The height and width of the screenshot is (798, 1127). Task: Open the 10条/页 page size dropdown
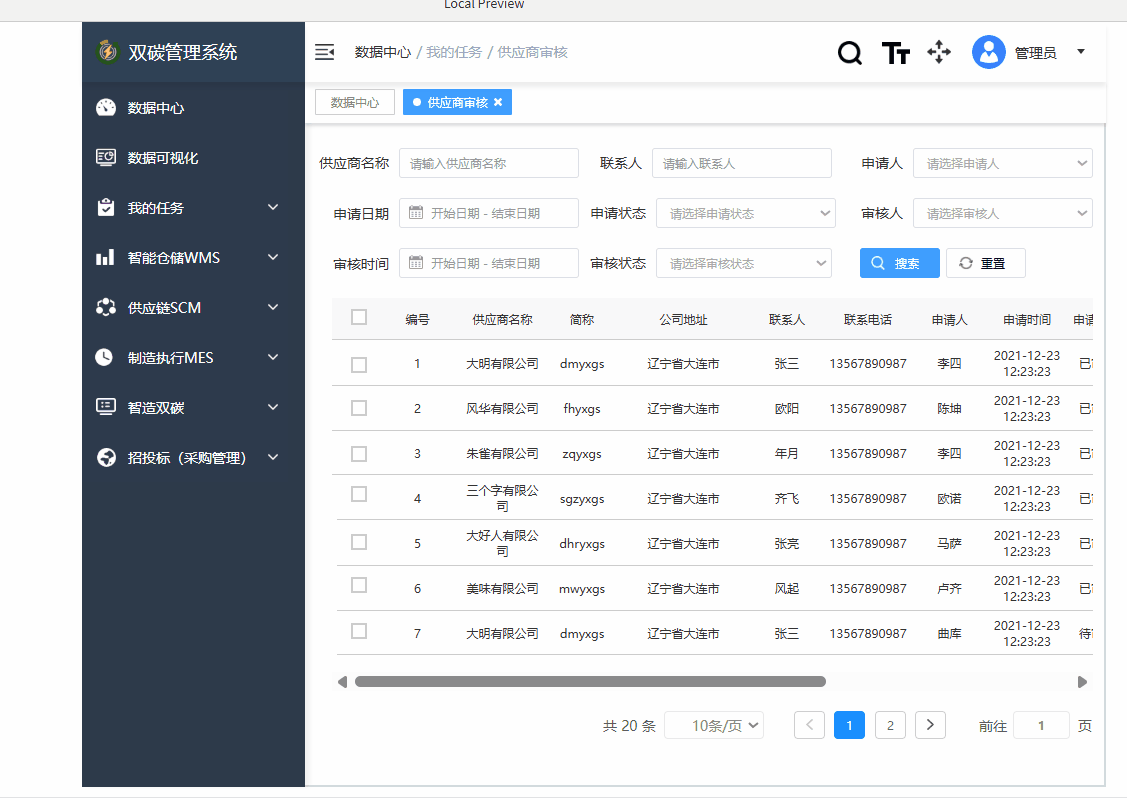point(714,725)
